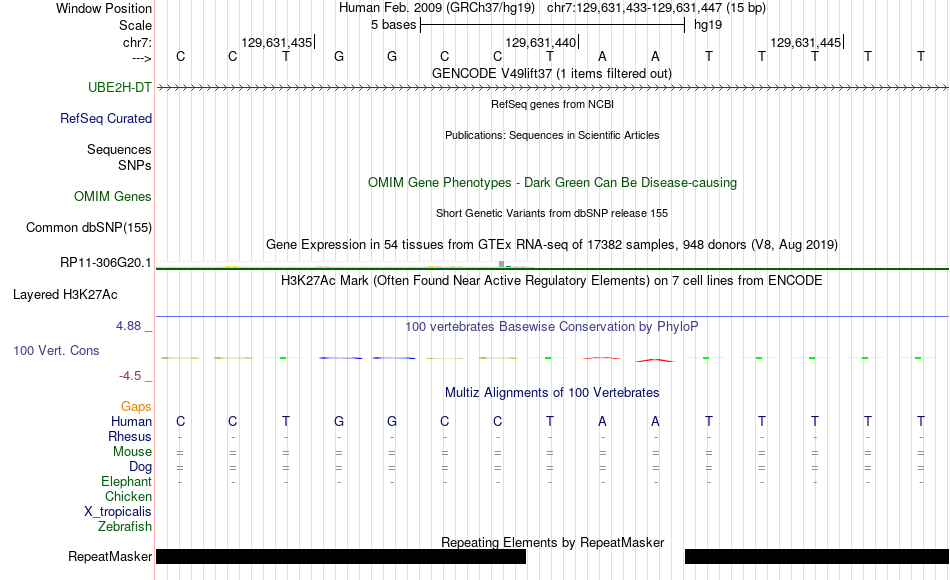Click the RP11-306G20.1 GTEx label
950x580 pixels.
coord(105,262)
